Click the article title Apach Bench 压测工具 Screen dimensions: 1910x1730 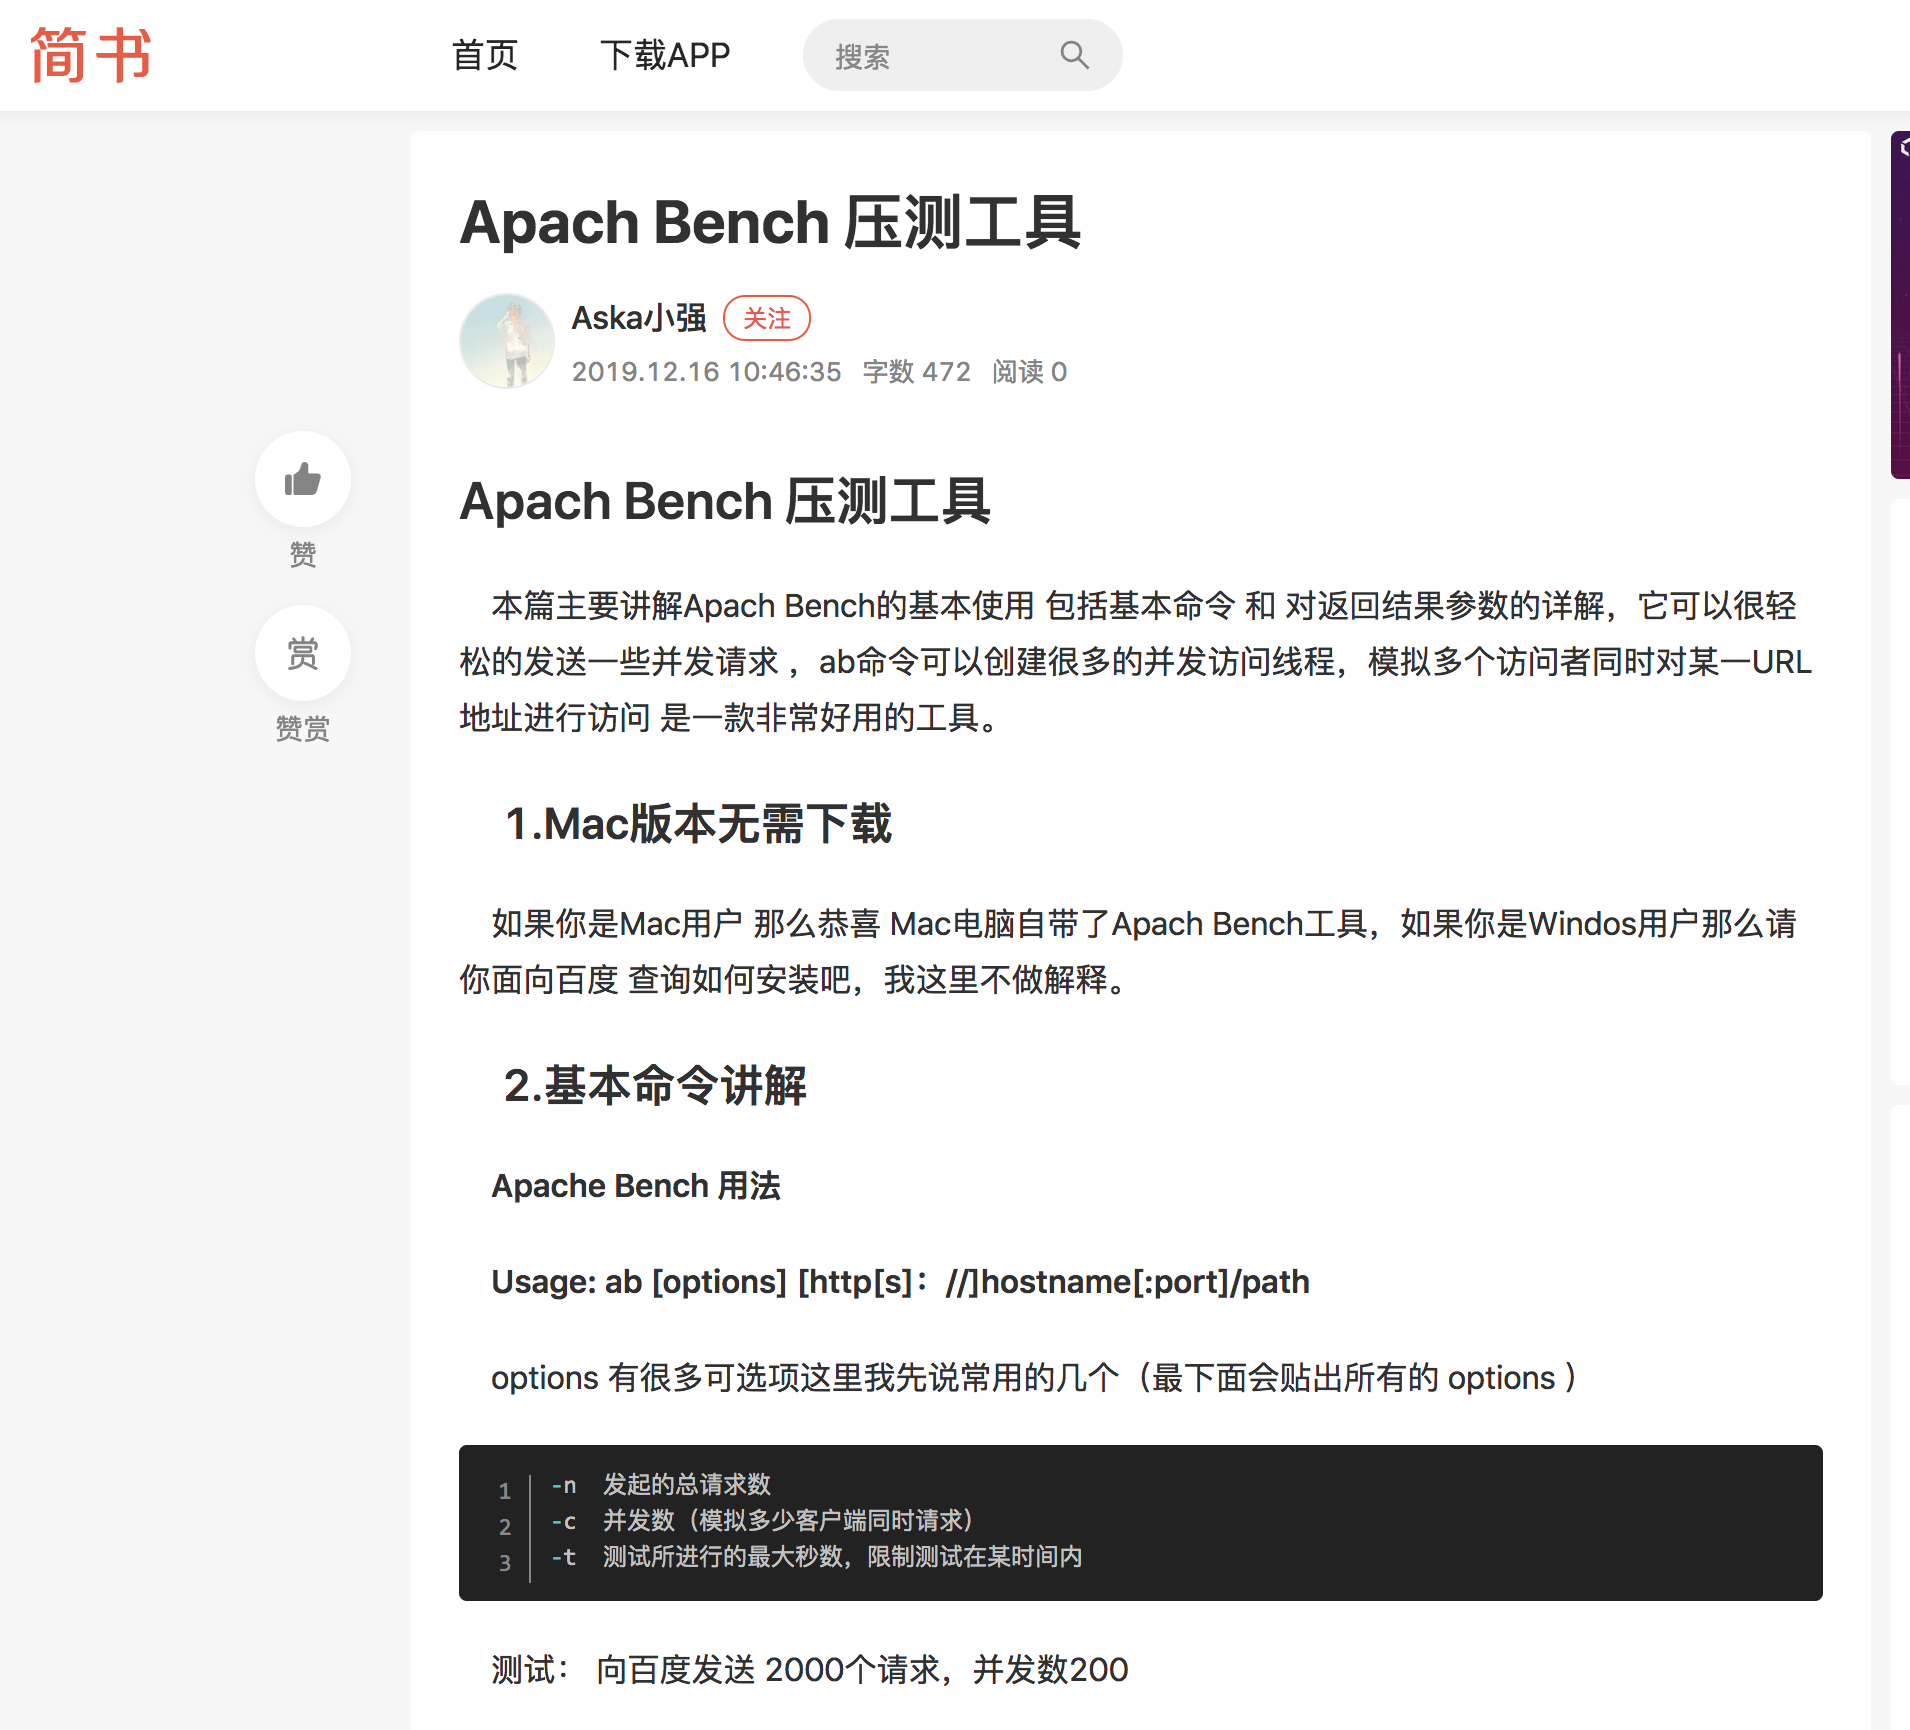click(x=770, y=222)
